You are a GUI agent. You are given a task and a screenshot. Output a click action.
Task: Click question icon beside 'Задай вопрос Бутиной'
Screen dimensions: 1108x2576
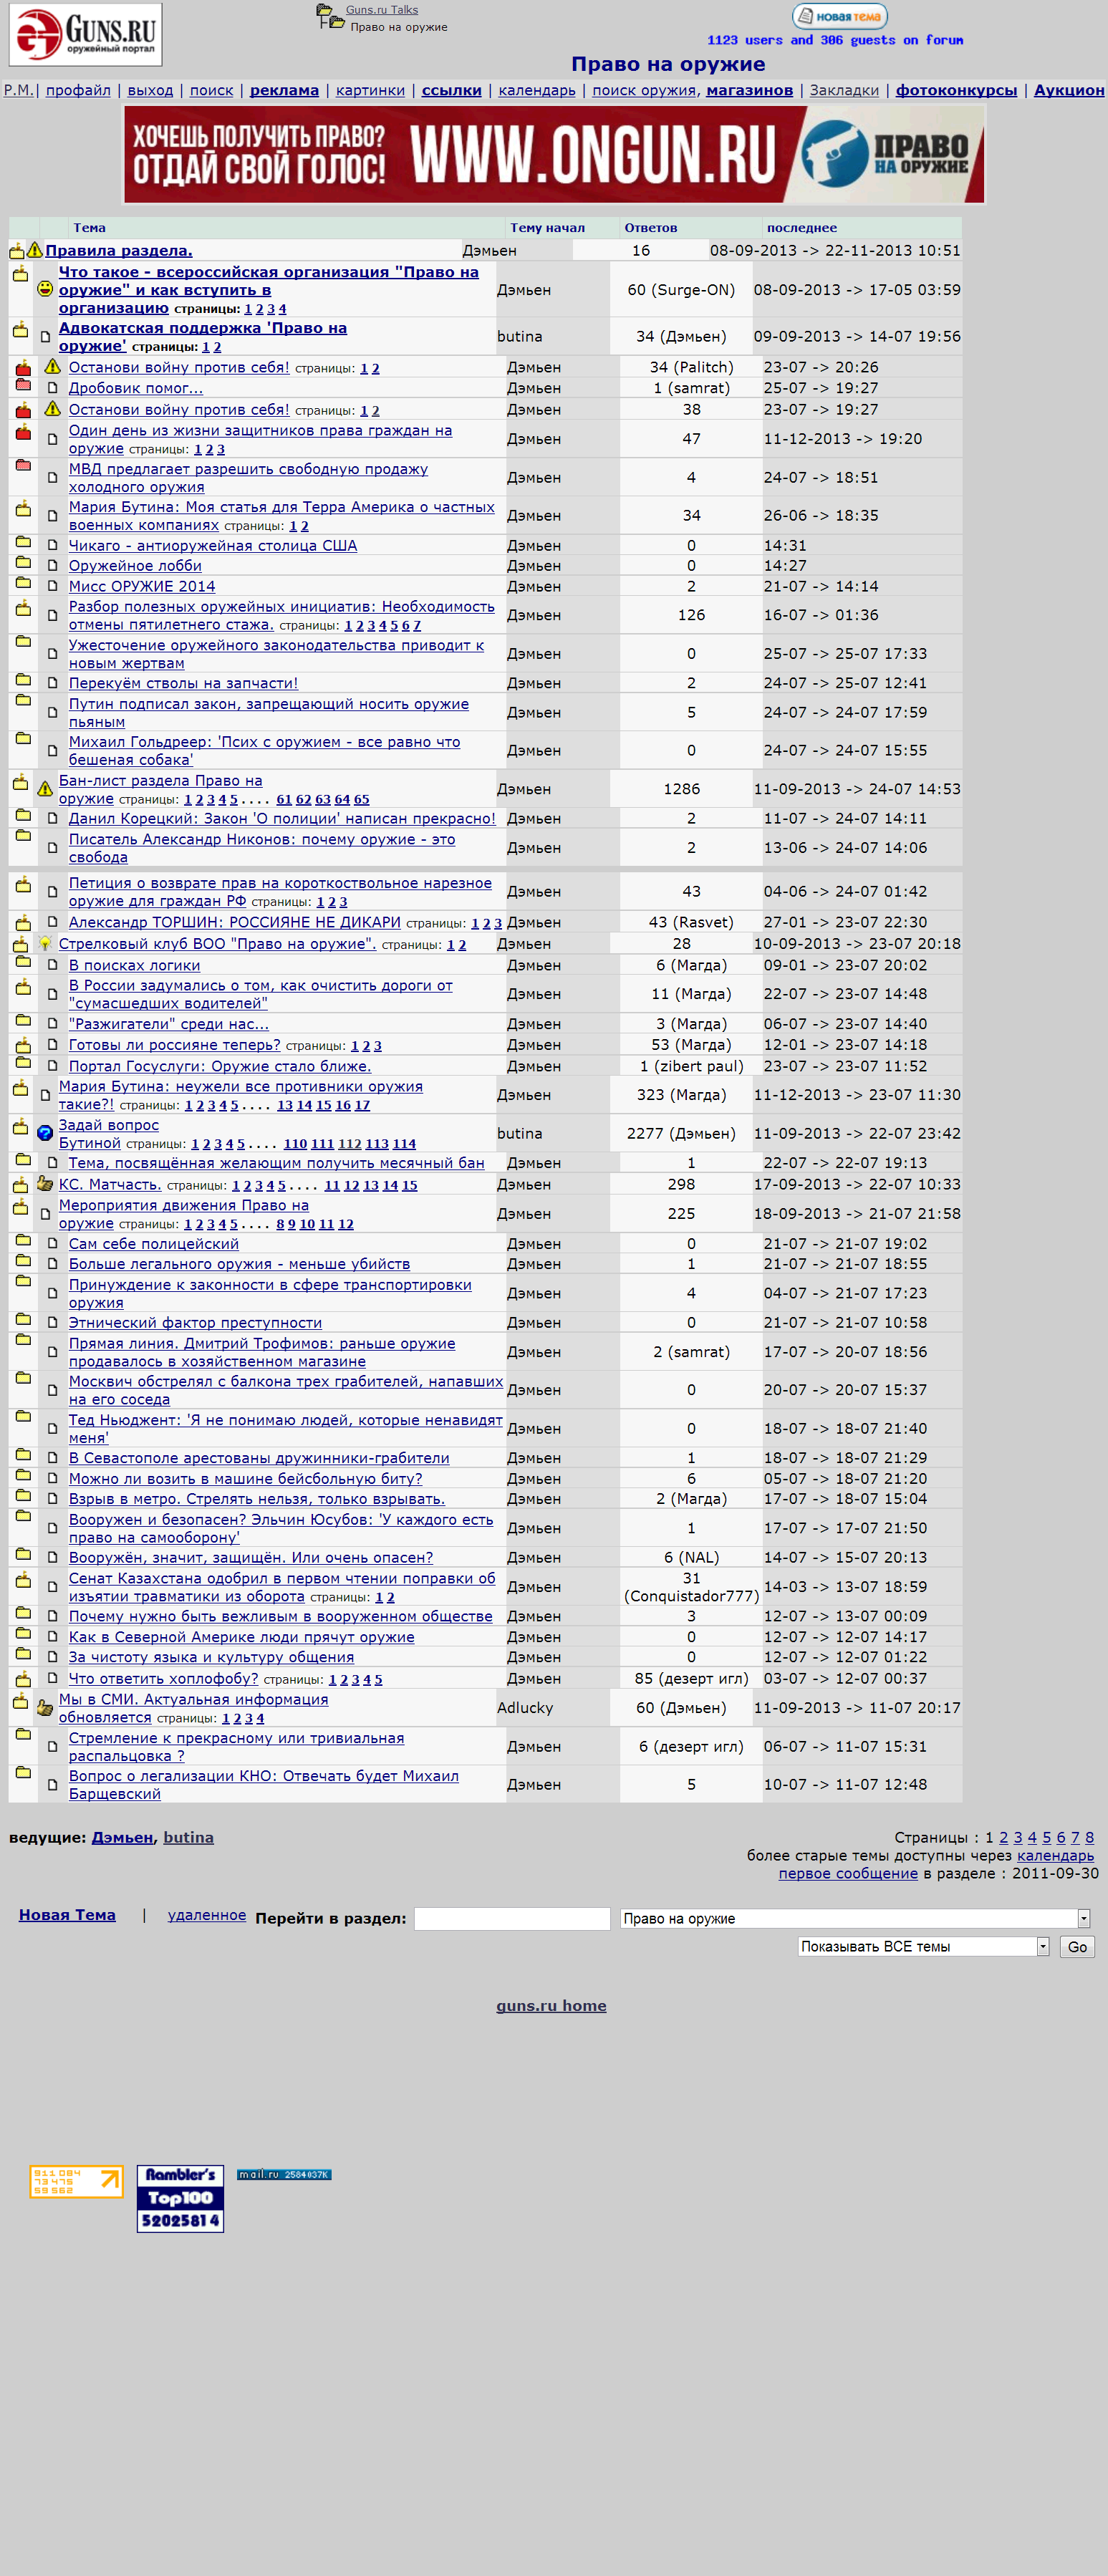pos(45,1133)
